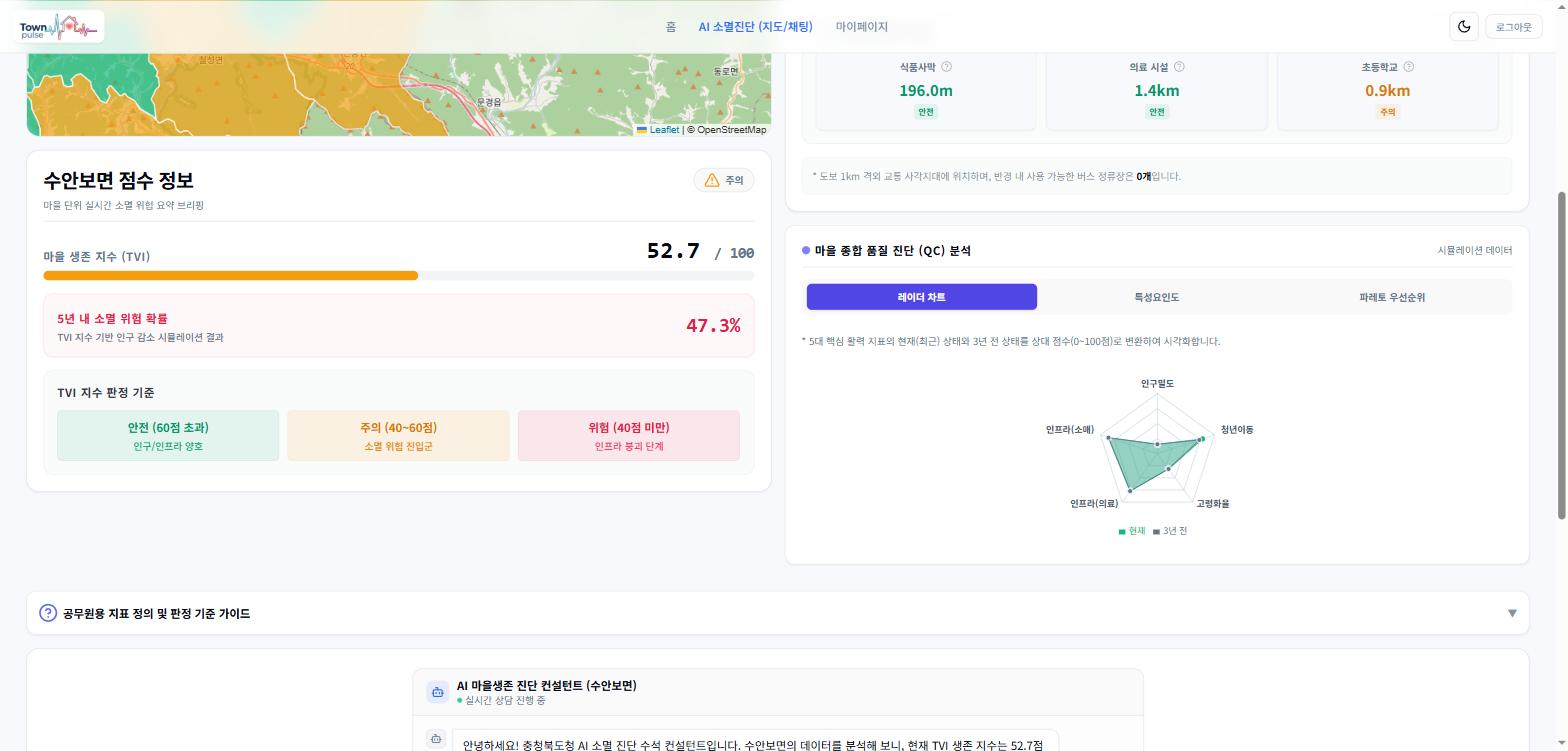Click the OpenStreetMap attribution link
The width and height of the screenshot is (1568, 751).
click(x=731, y=130)
